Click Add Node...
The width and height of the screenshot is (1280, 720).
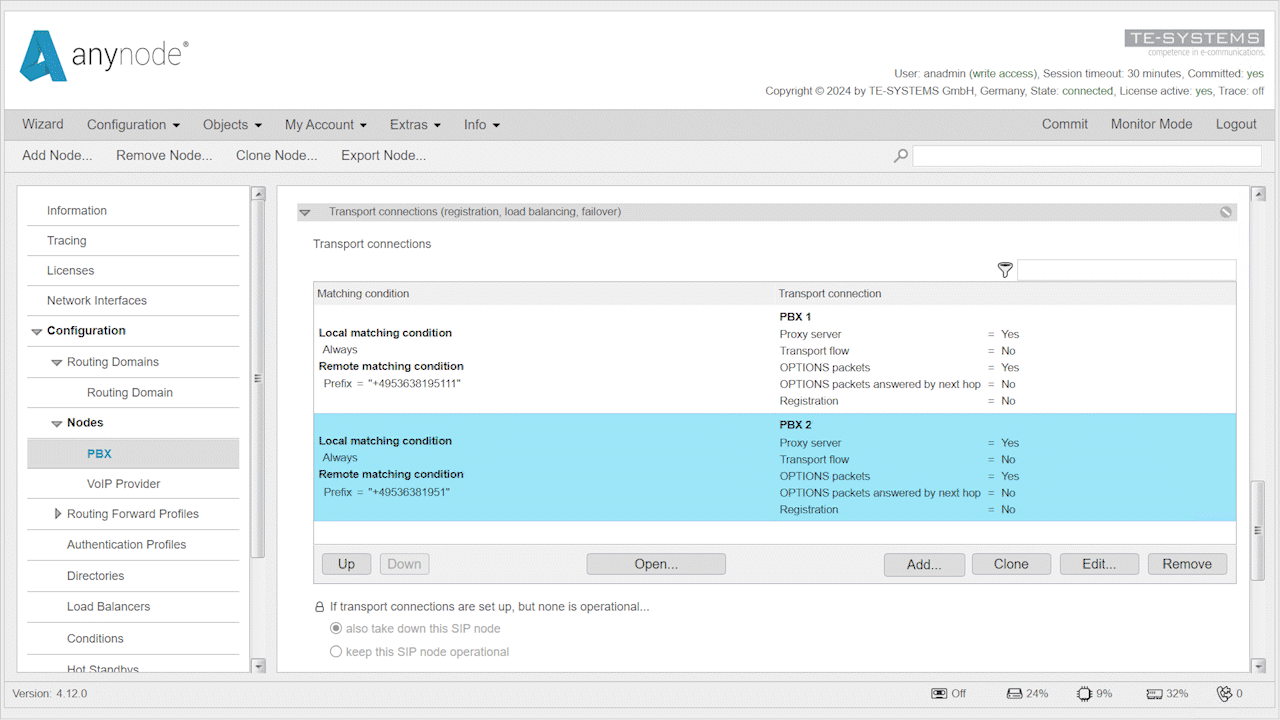coord(57,155)
